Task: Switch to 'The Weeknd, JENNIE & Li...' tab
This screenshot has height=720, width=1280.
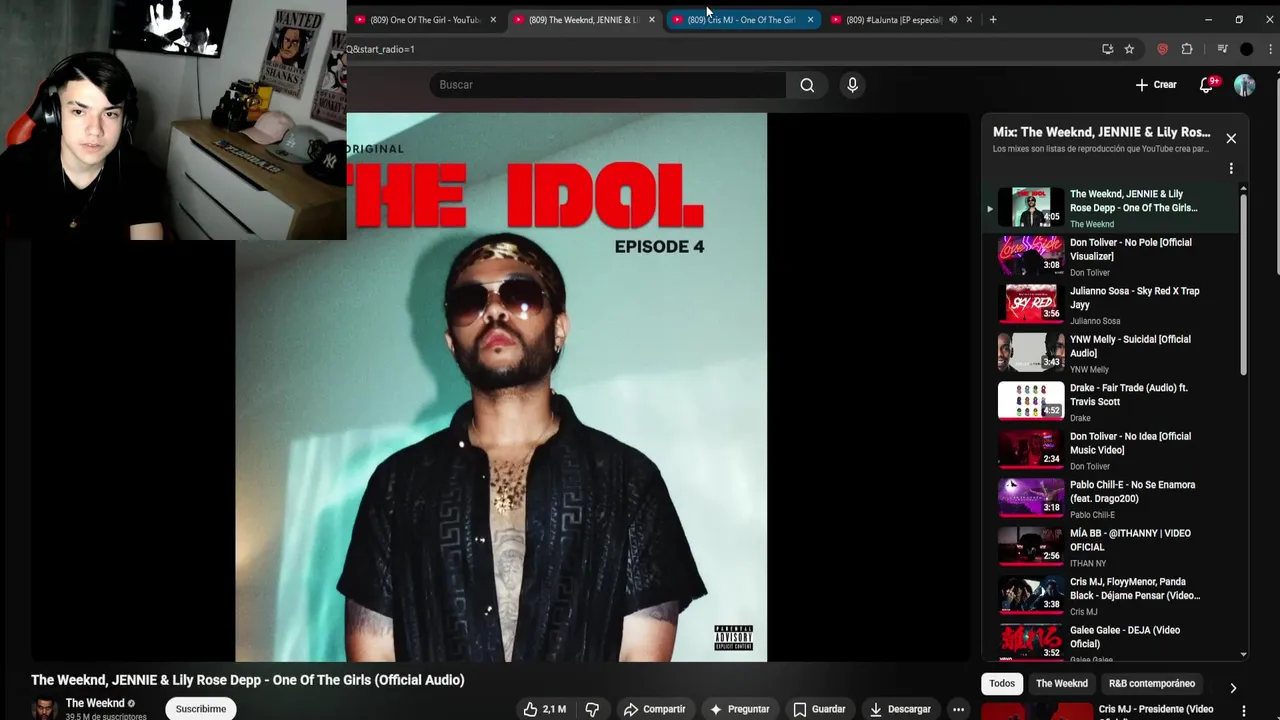Action: (584, 20)
